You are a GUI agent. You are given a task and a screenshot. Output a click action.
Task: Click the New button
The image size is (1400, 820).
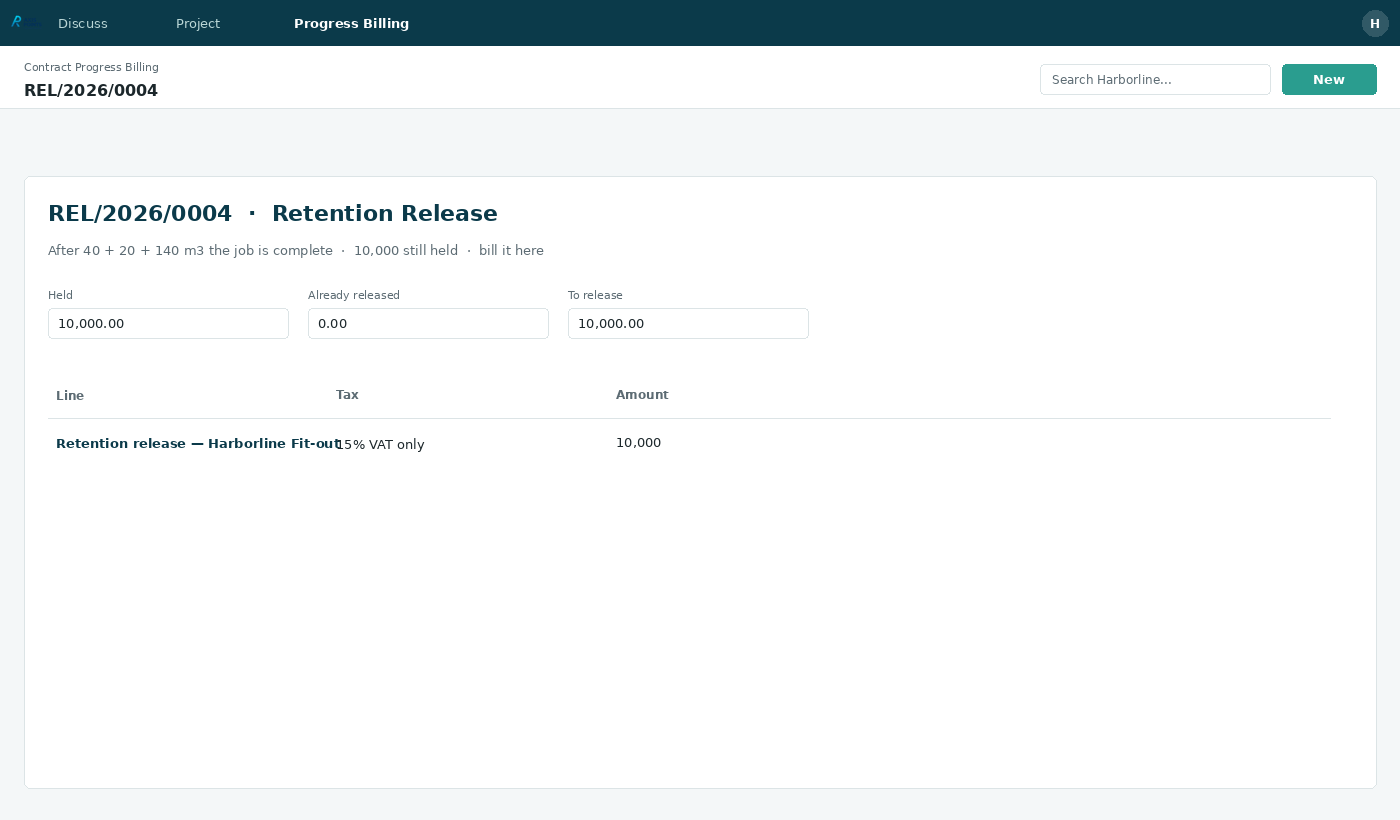coord(1329,80)
